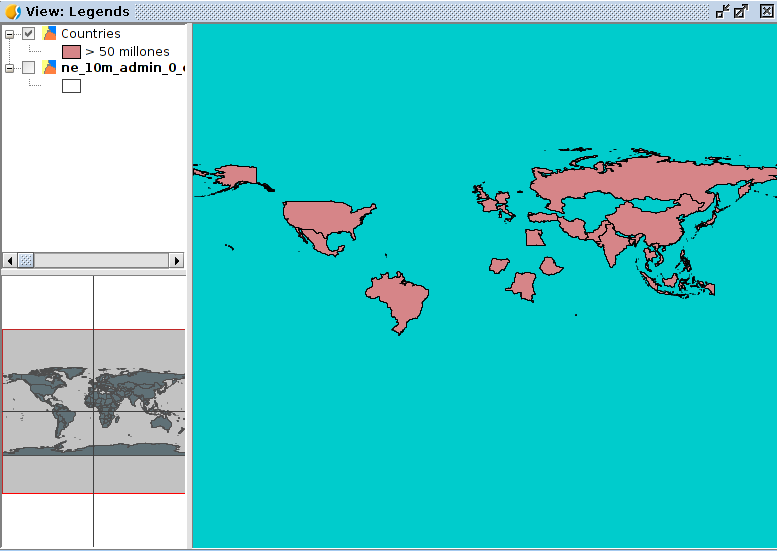Select the ne_10m_admin_0 layer name
The height and width of the screenshot is (551, 777).
tap(122, 68)
